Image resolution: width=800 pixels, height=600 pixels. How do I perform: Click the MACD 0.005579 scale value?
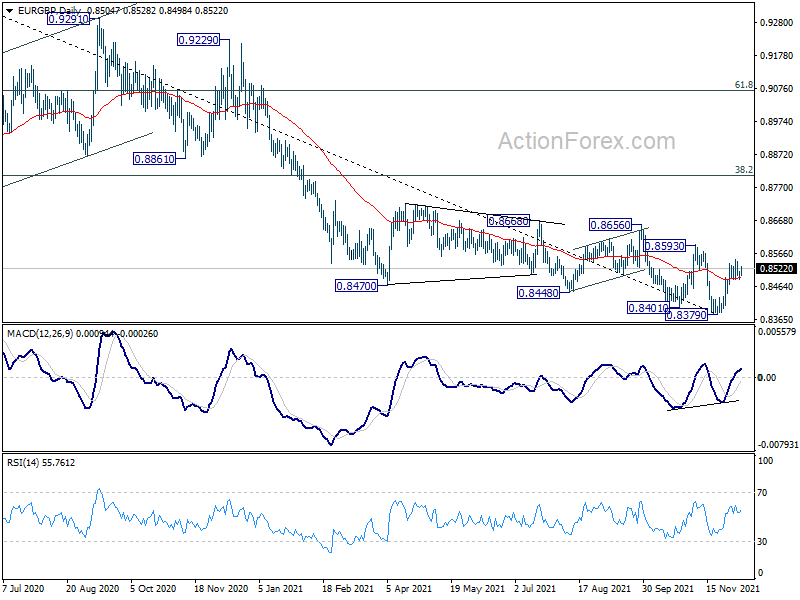point(777,332)
